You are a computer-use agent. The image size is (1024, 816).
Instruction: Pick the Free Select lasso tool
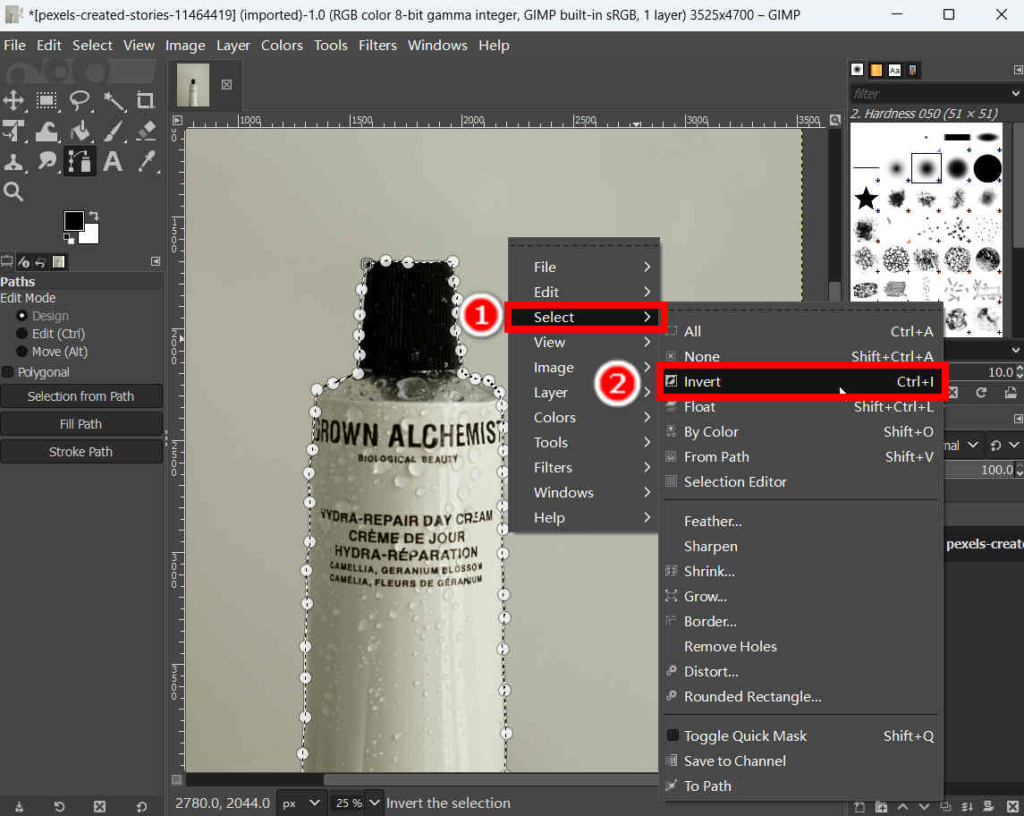tap(80, 100)
